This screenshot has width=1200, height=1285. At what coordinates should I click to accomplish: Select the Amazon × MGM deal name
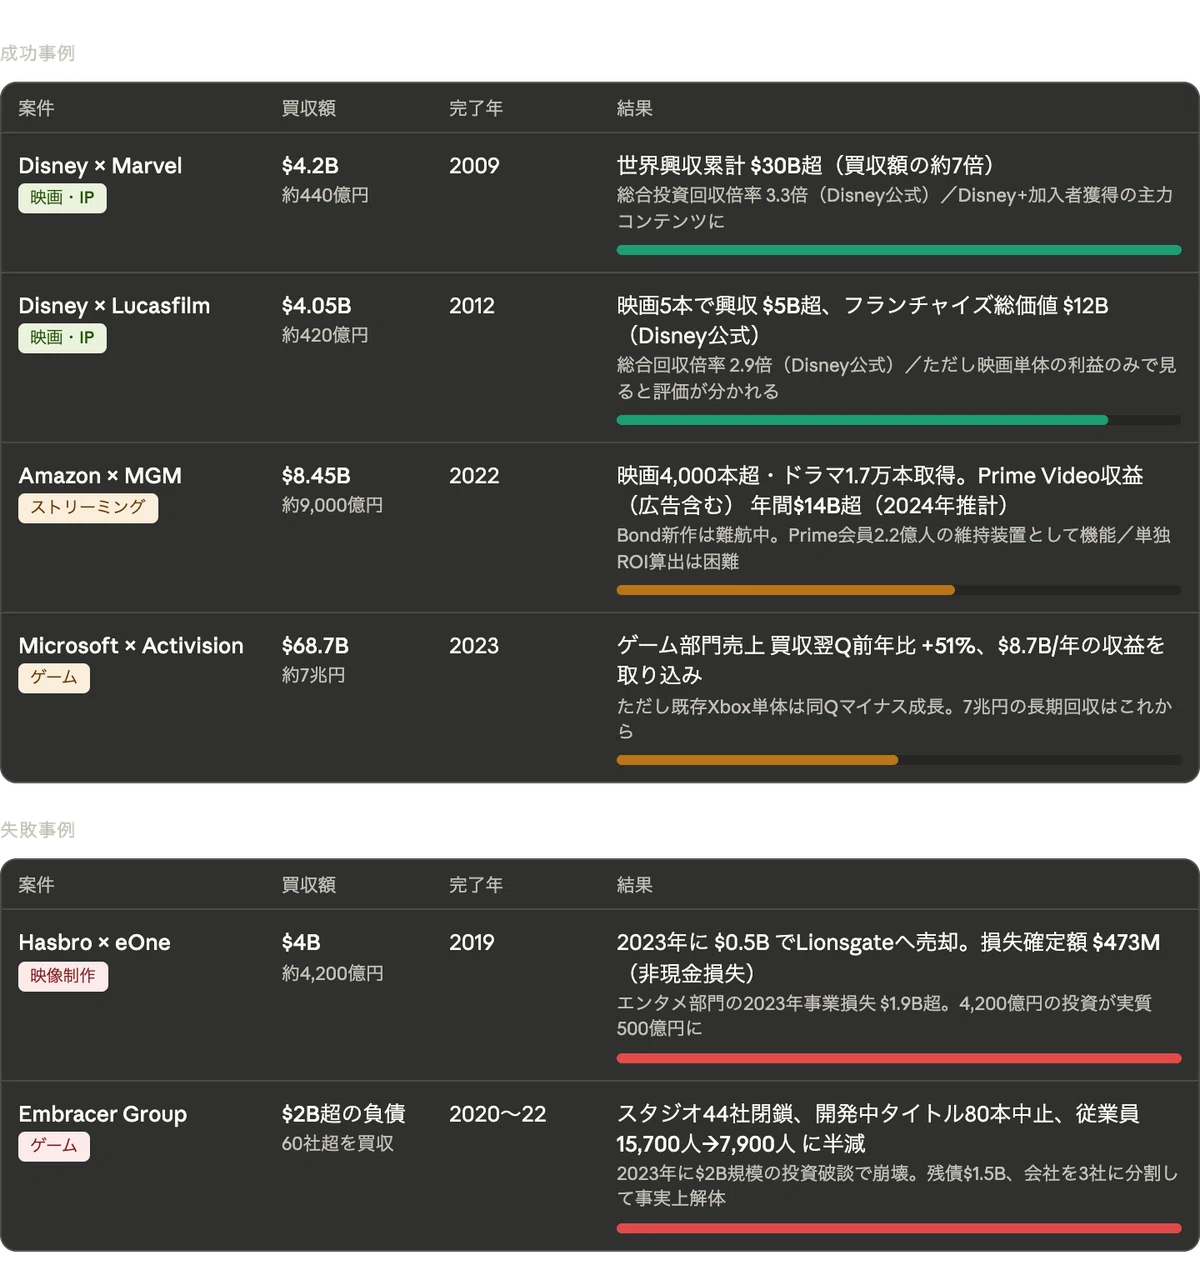(x=100, y=476)
